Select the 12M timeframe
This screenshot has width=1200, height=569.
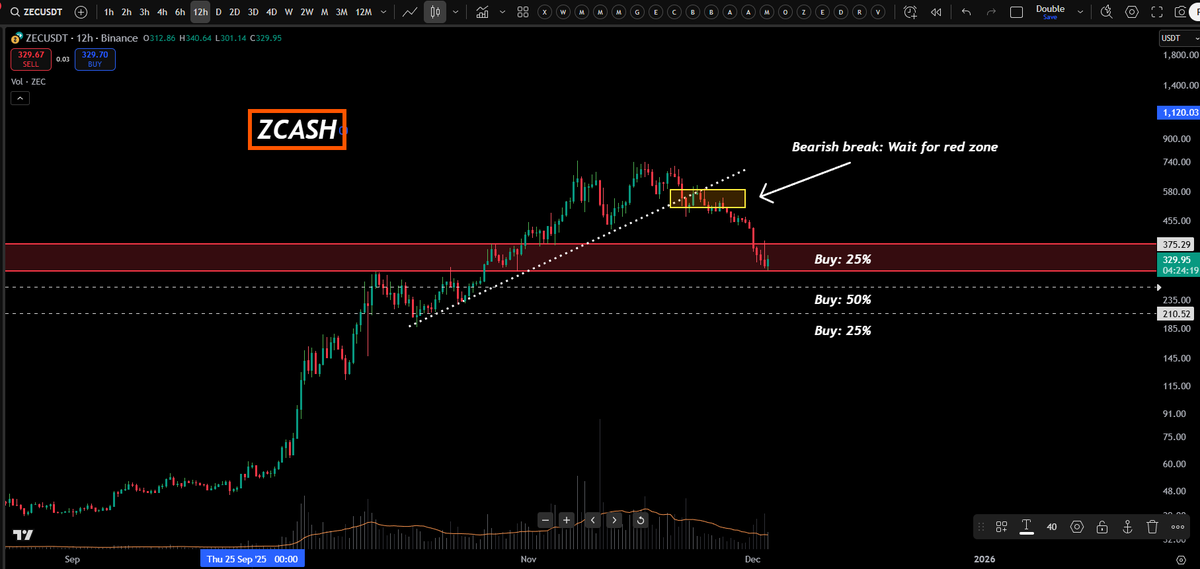coord(364,12)
